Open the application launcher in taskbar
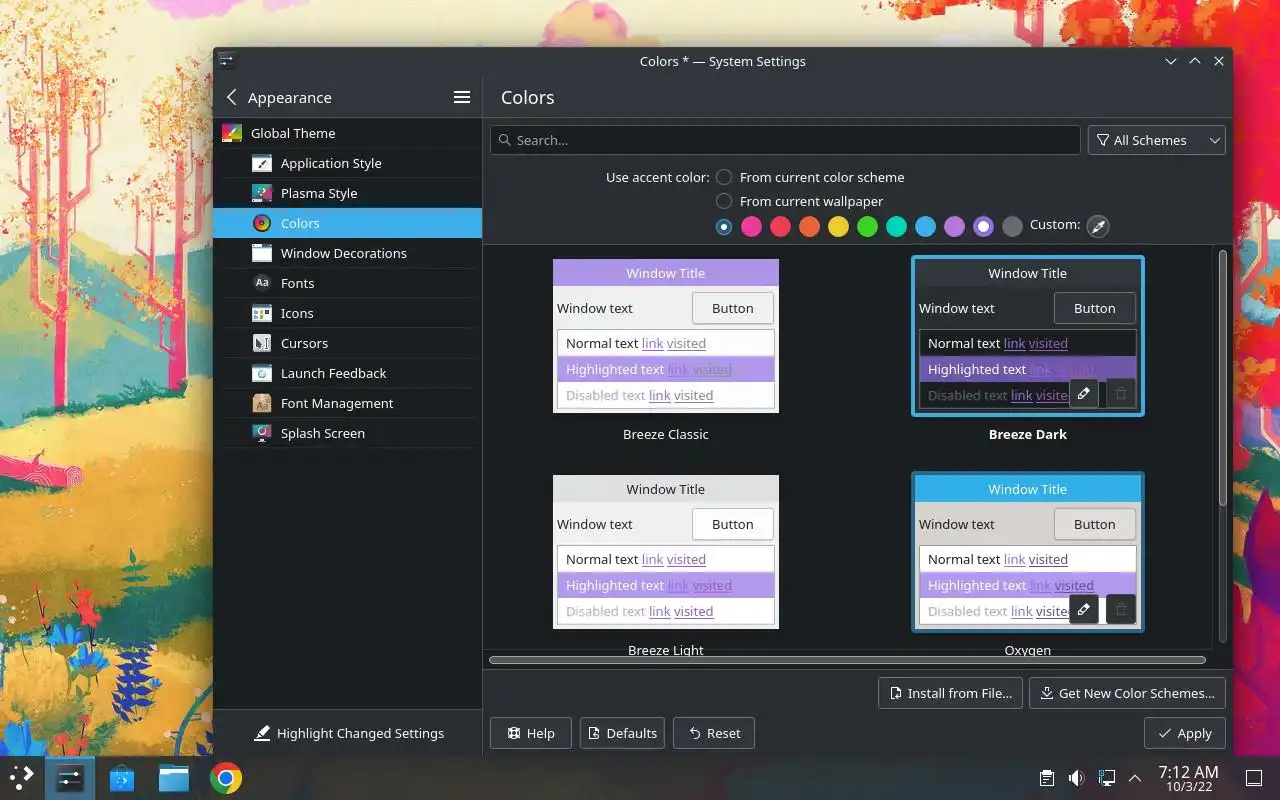The width and height of the screenshot is (1280, 800). (x=22, y=778)
